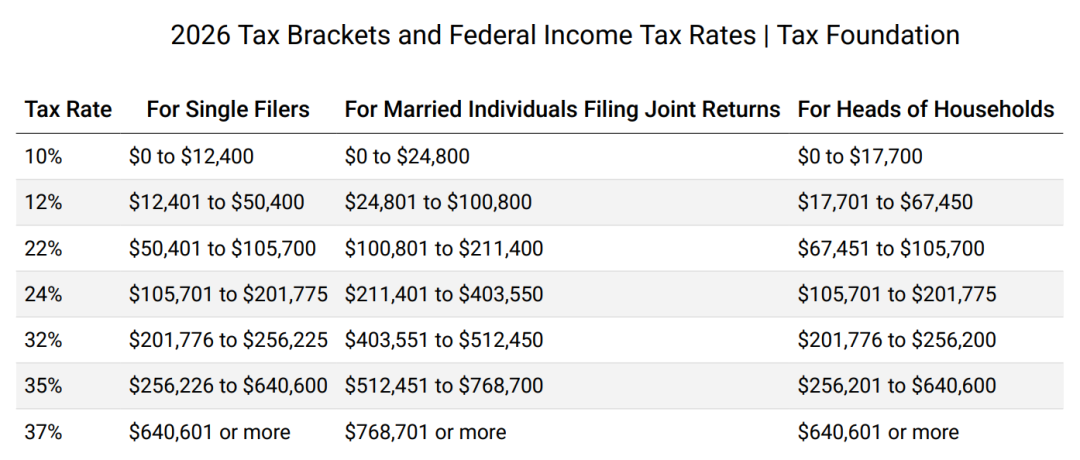Select the $12,401 to $50,400 cell
1080x460 pixels.
coord(216,202)
